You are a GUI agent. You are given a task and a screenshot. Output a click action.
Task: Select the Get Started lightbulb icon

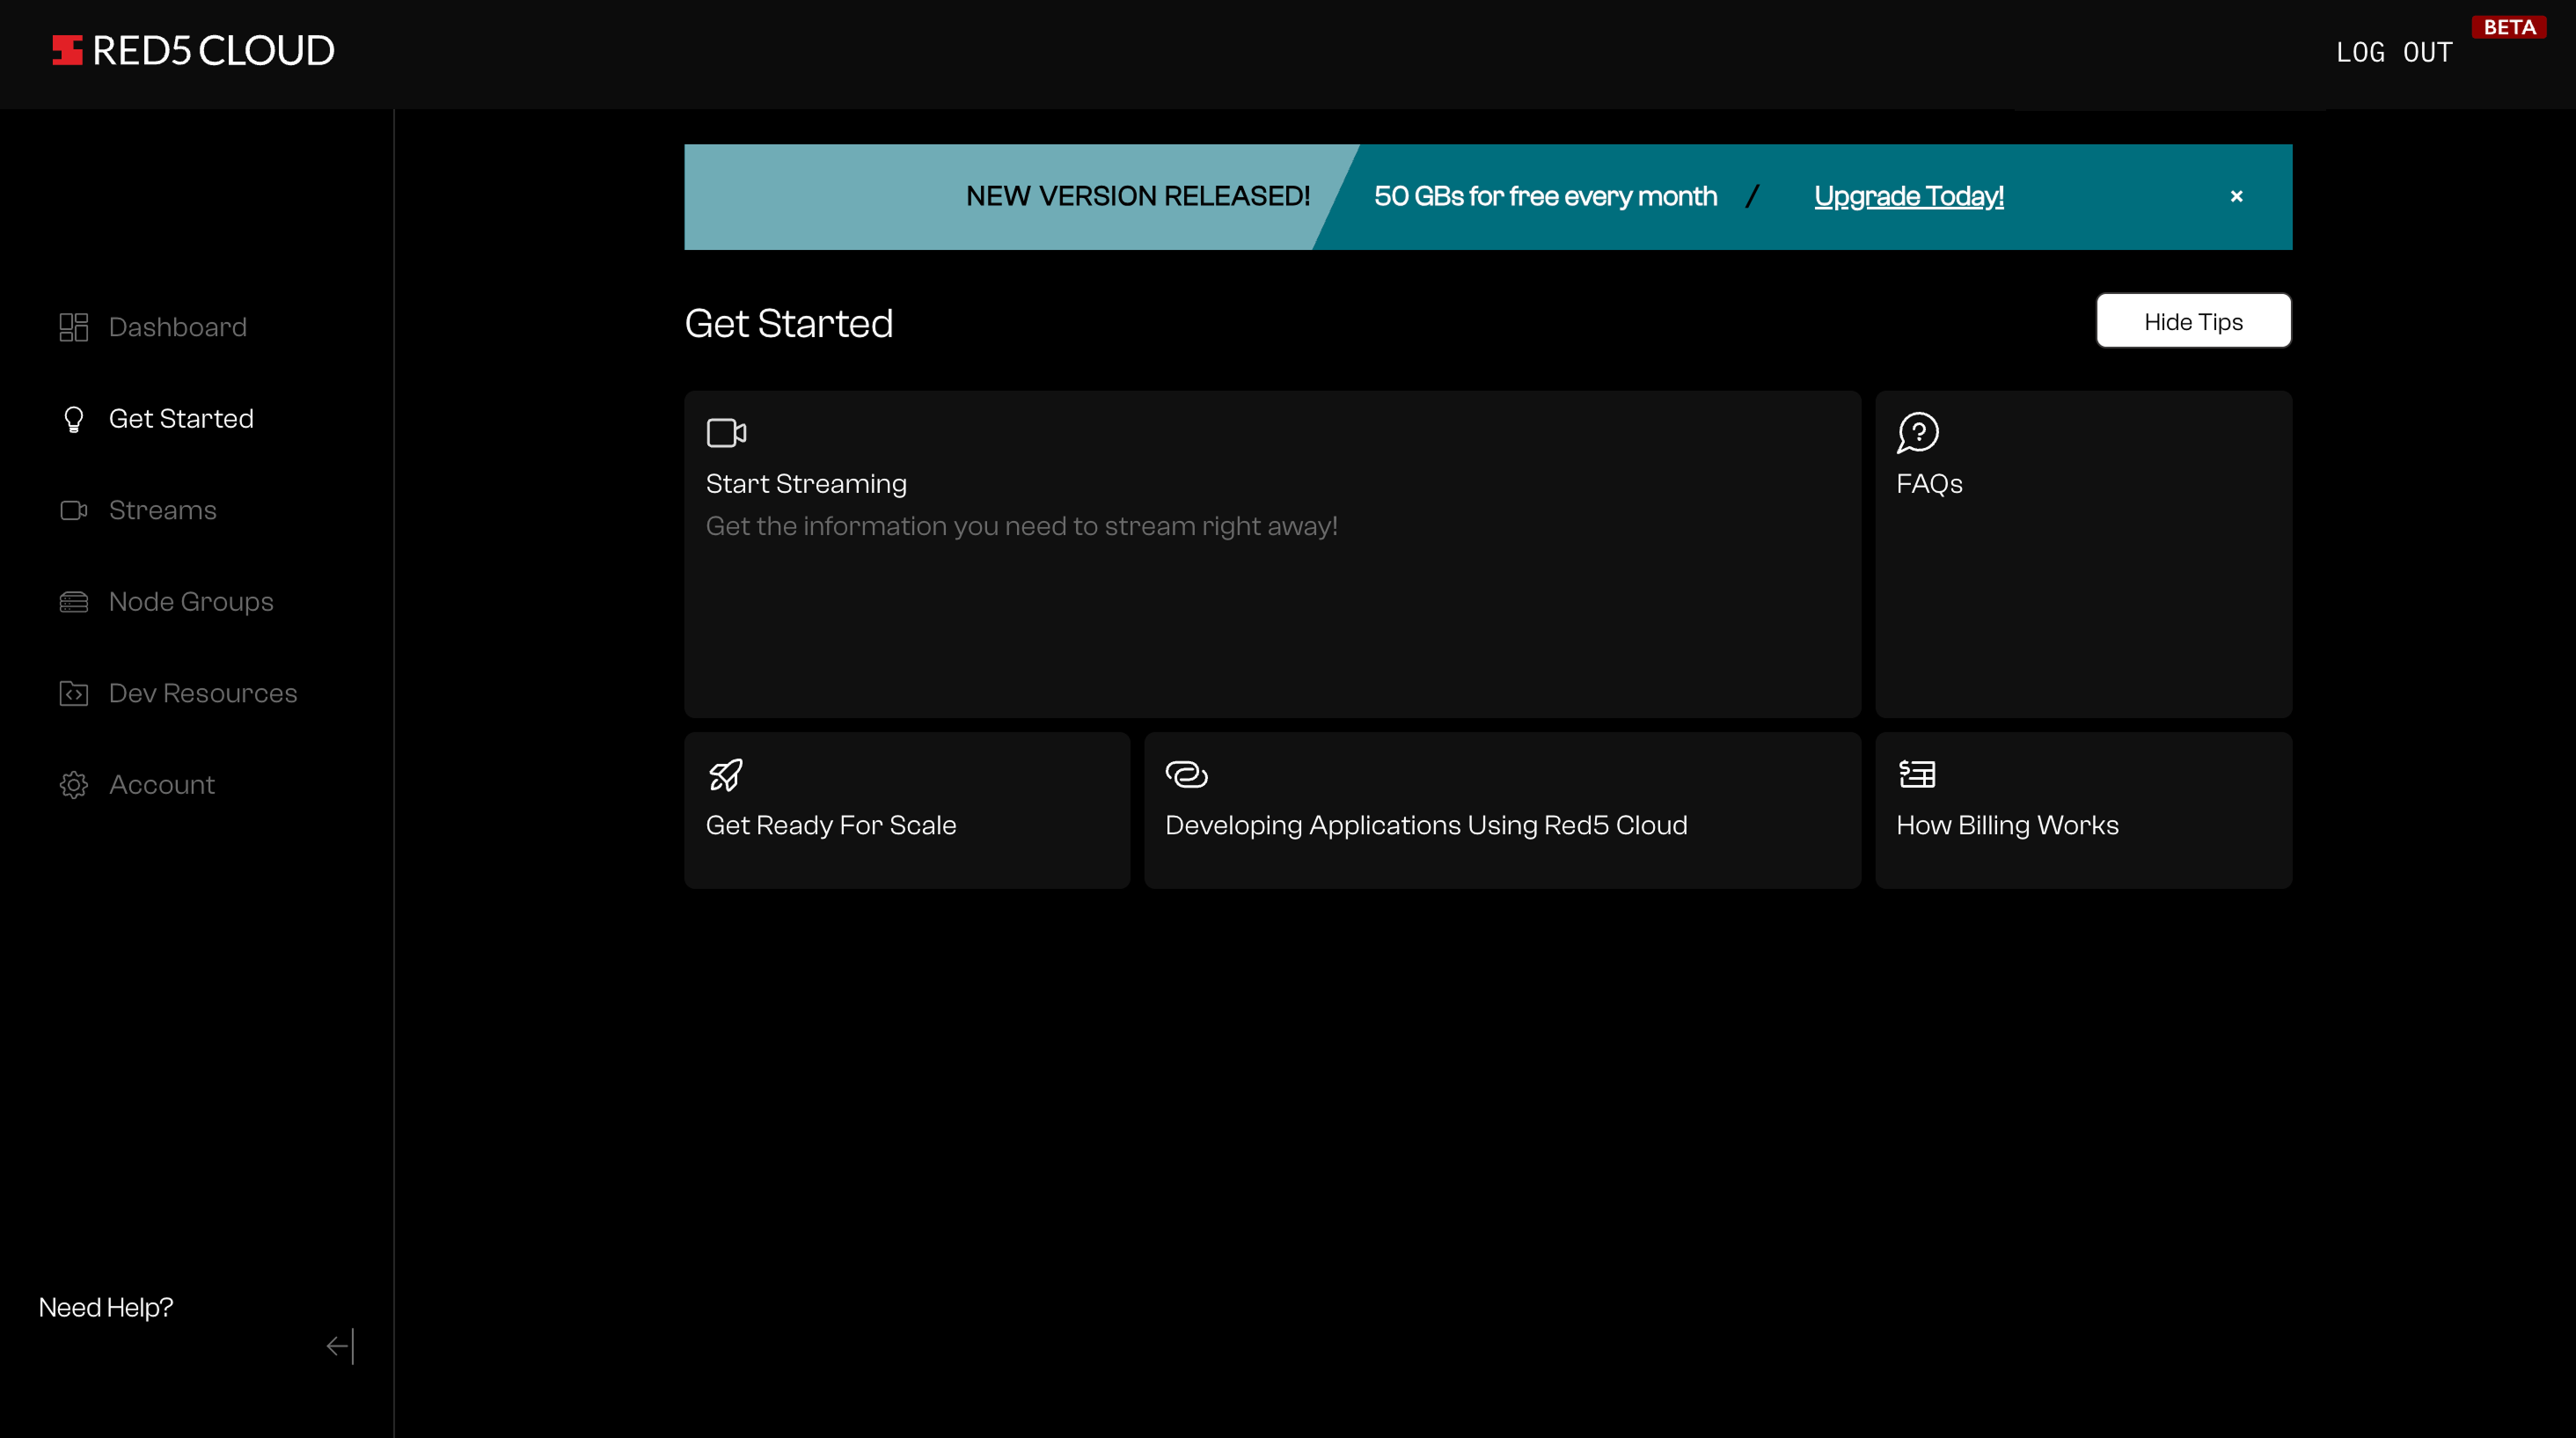coord(73,419)
